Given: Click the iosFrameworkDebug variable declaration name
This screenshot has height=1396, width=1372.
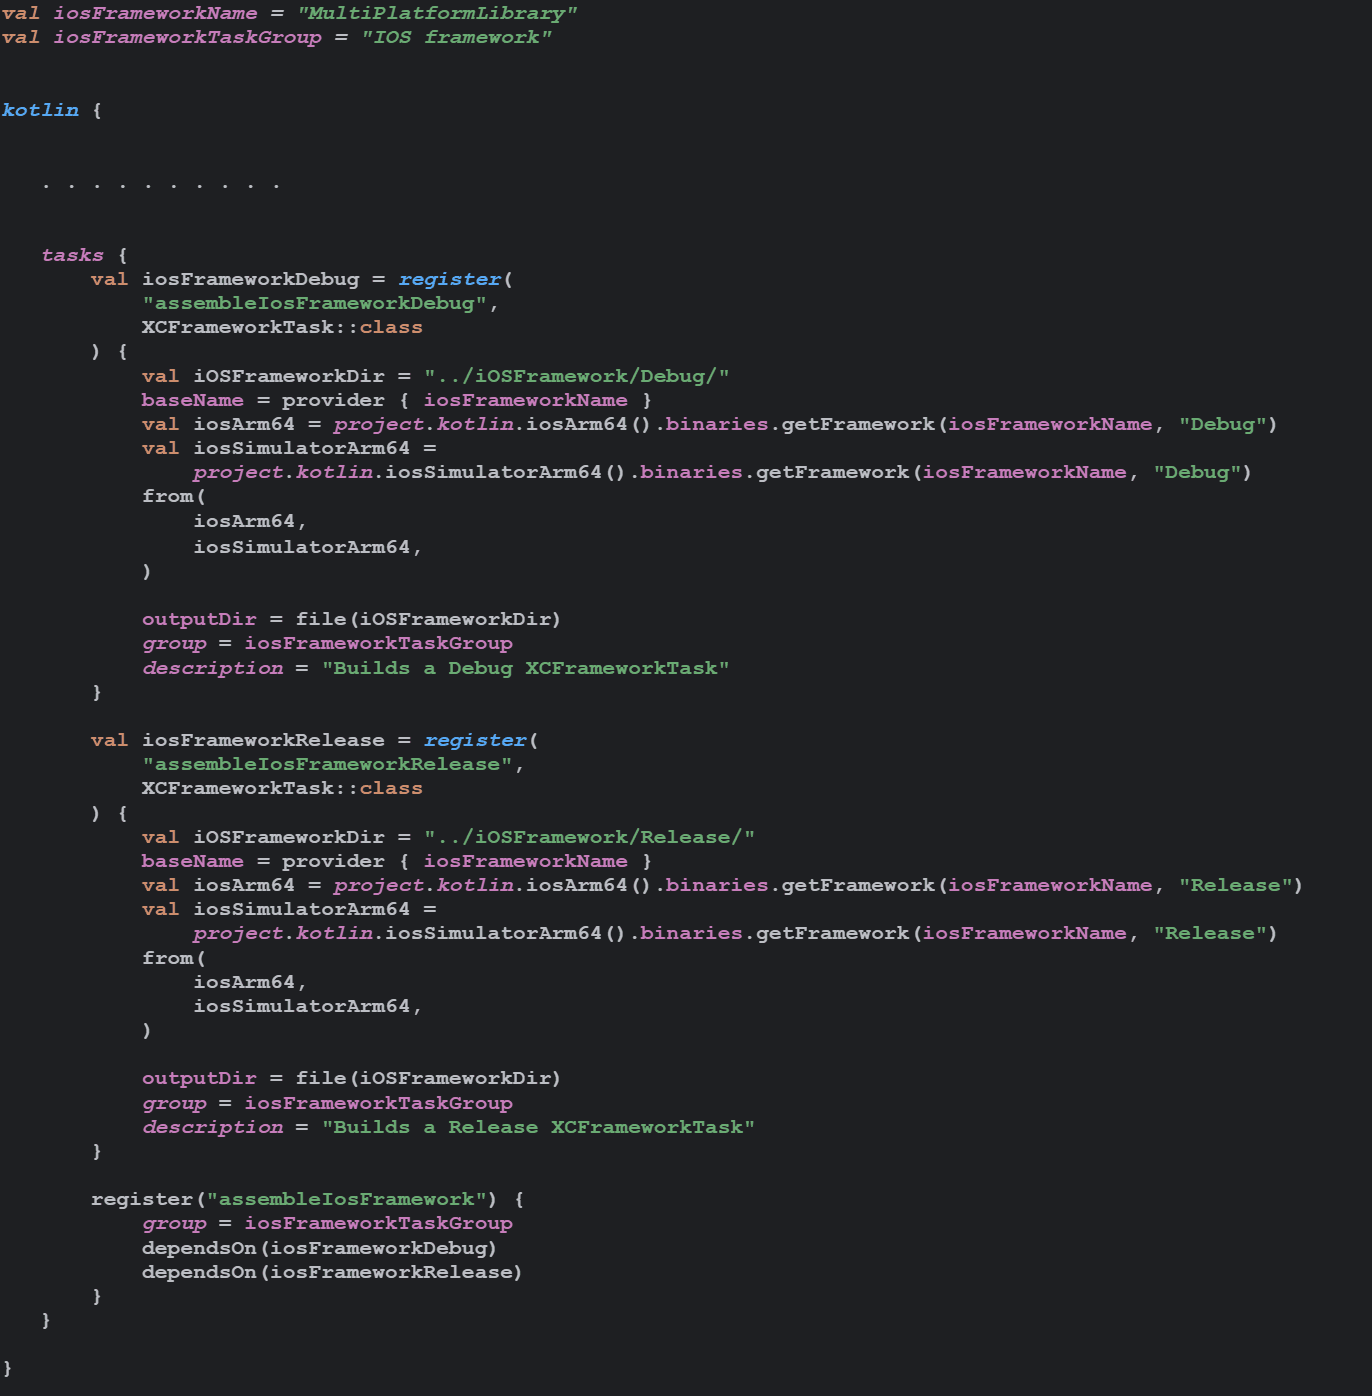Looking at the screenshot, I should tap(250, 279).
